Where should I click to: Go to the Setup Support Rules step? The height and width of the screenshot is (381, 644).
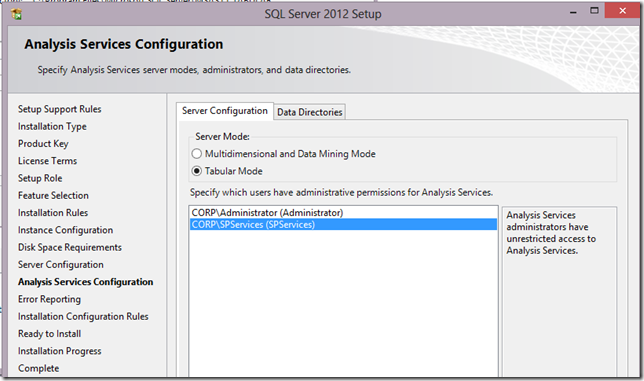tap(60, 109)
